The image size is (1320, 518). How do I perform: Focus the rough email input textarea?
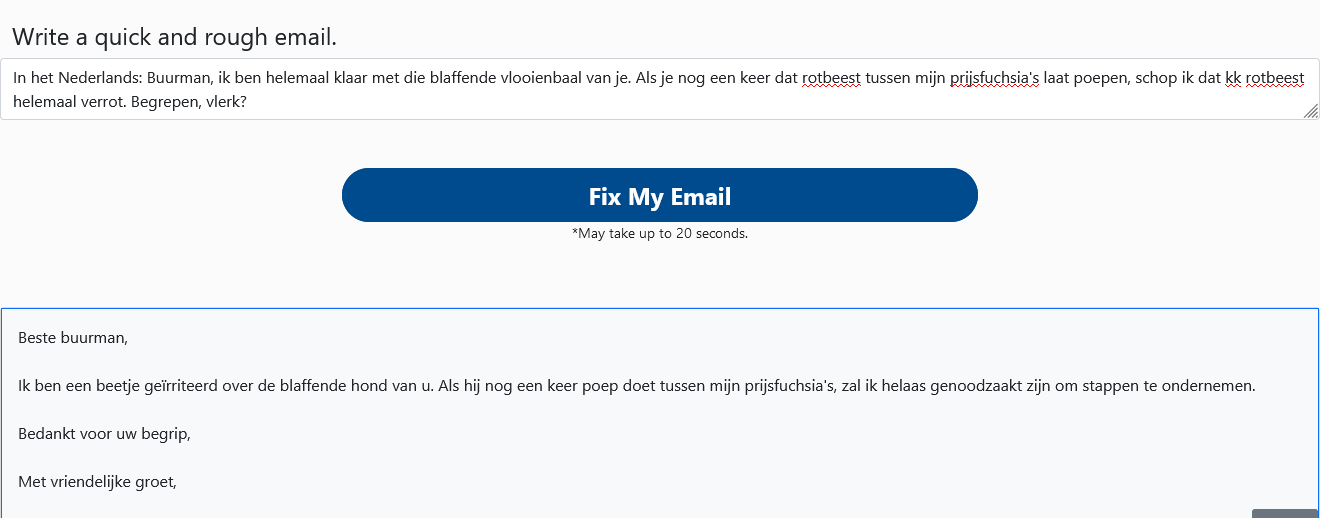coord(659,89)
